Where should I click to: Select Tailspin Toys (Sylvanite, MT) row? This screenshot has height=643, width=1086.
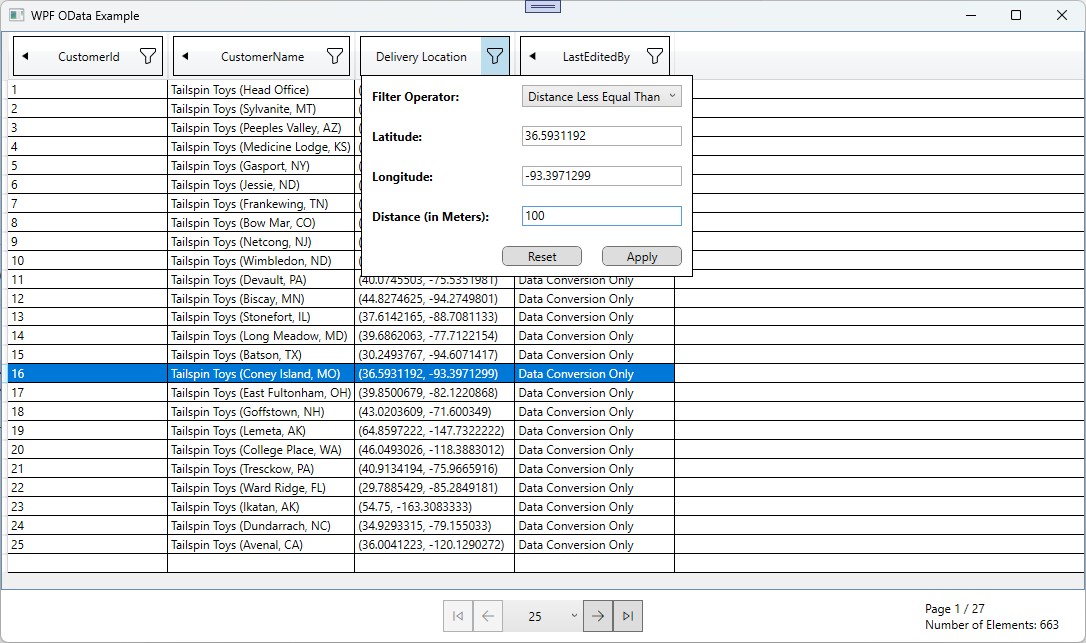[243, 109]
